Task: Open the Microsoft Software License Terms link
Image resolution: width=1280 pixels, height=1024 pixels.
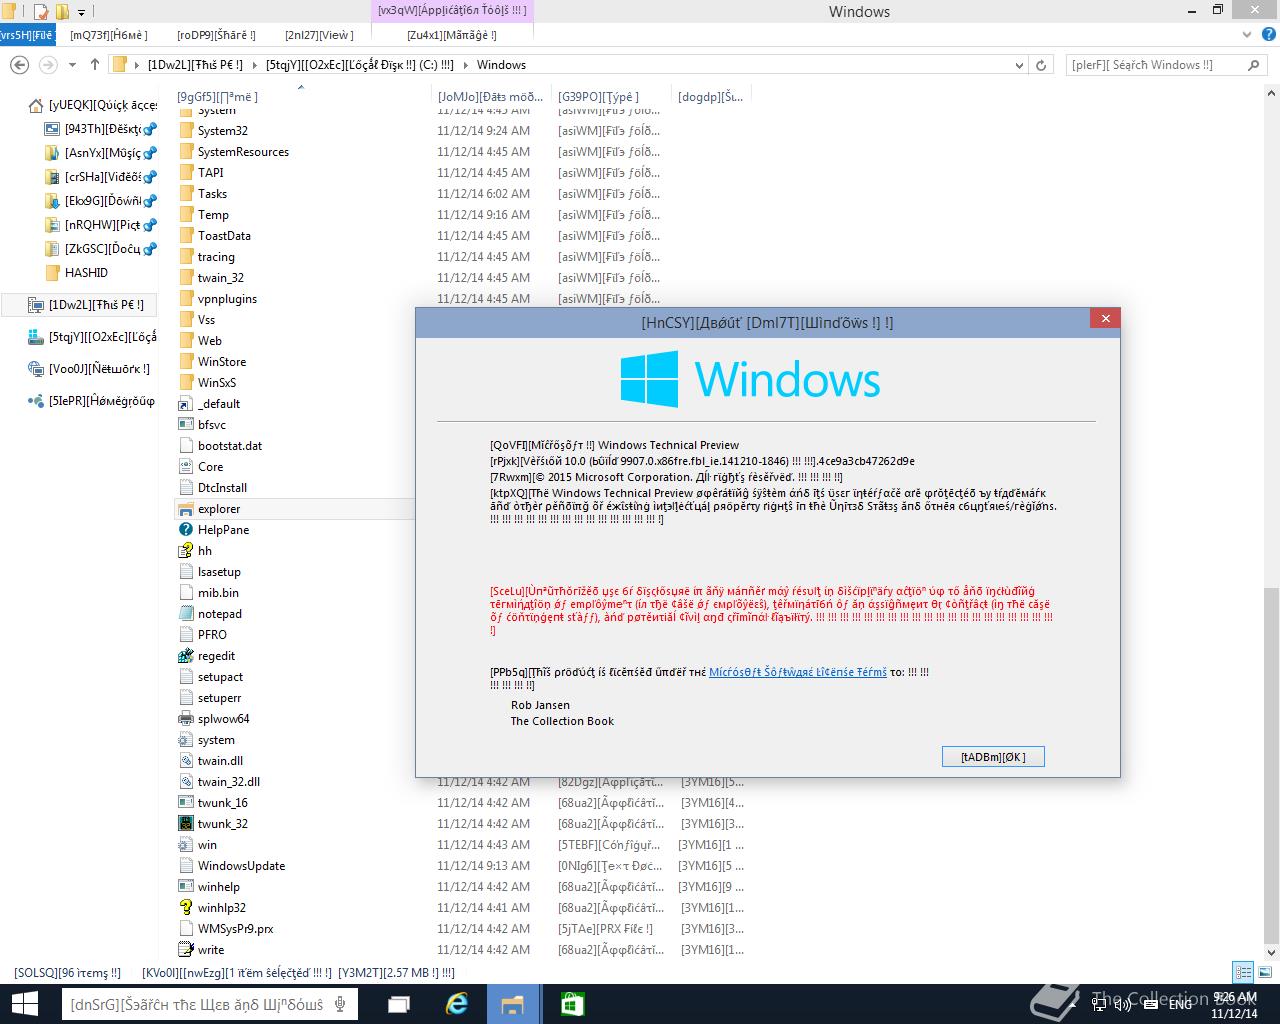Action: 798,672
